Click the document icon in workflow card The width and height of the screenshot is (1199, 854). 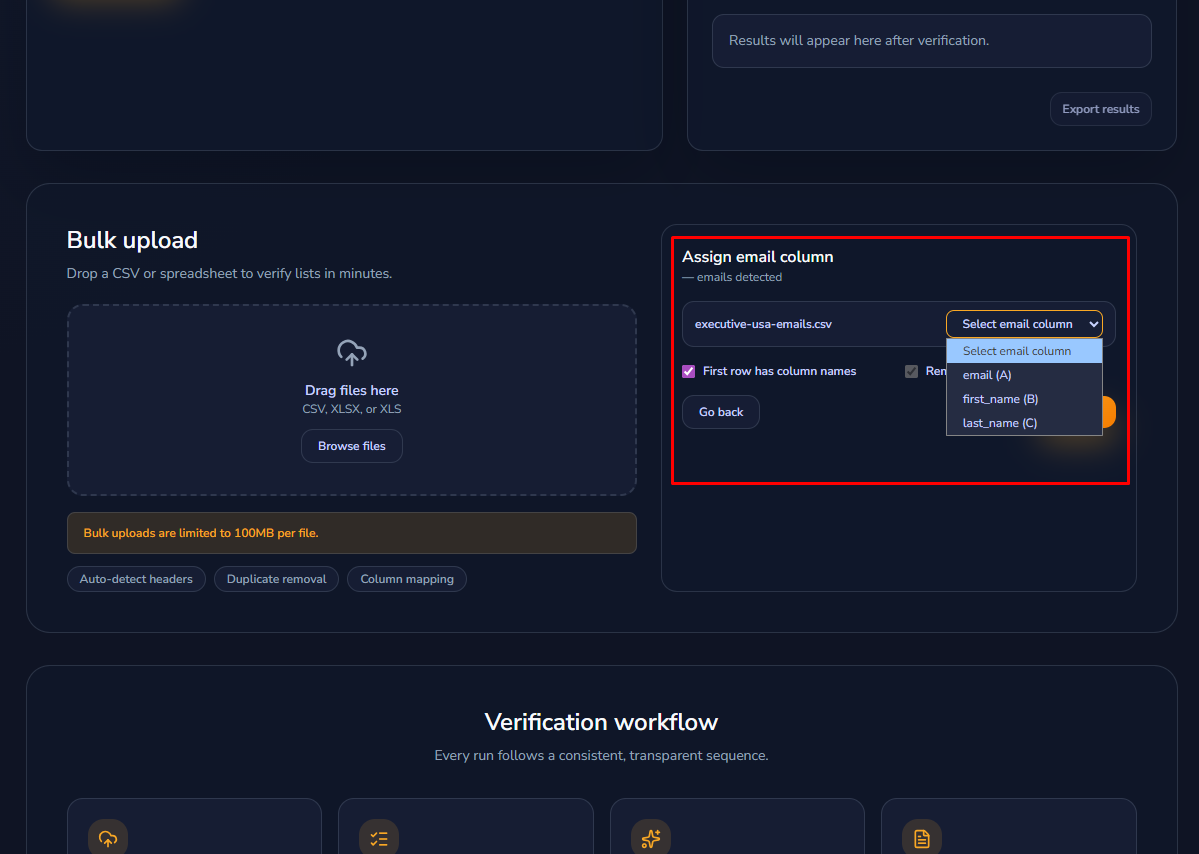tap(922, 838)
